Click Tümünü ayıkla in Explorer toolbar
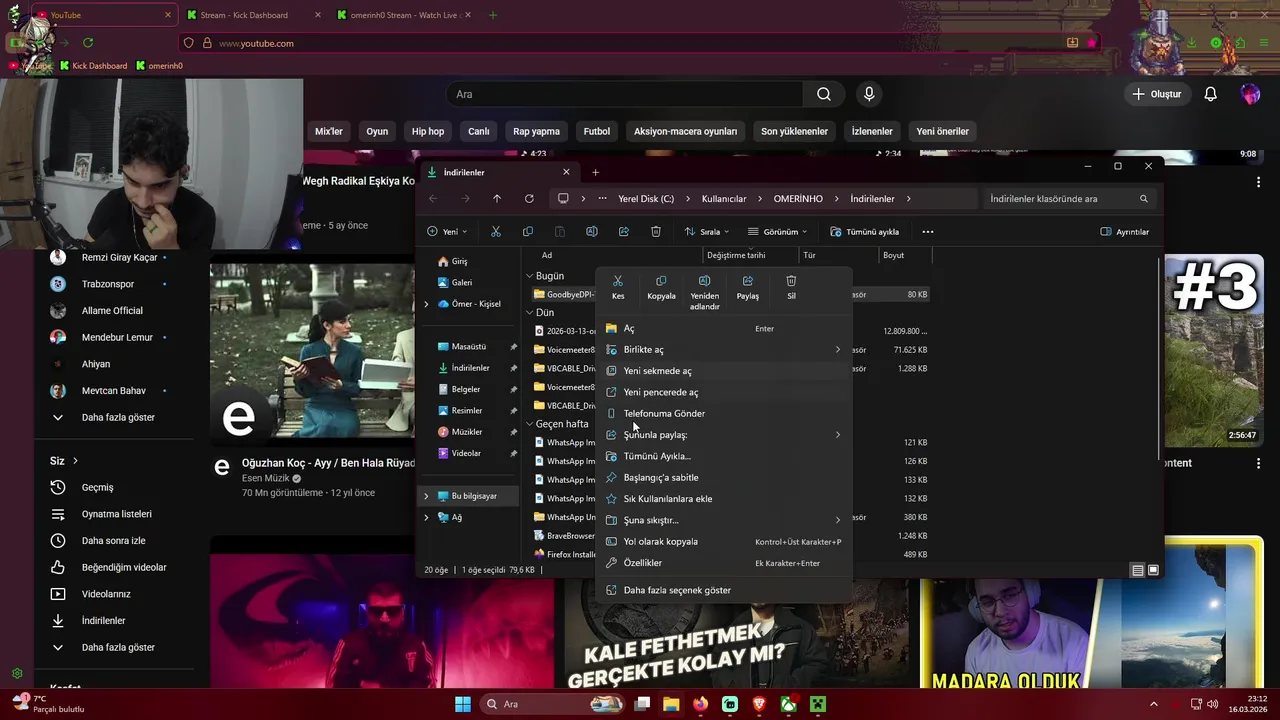The image size is (1280, 720). pos(864,231)
